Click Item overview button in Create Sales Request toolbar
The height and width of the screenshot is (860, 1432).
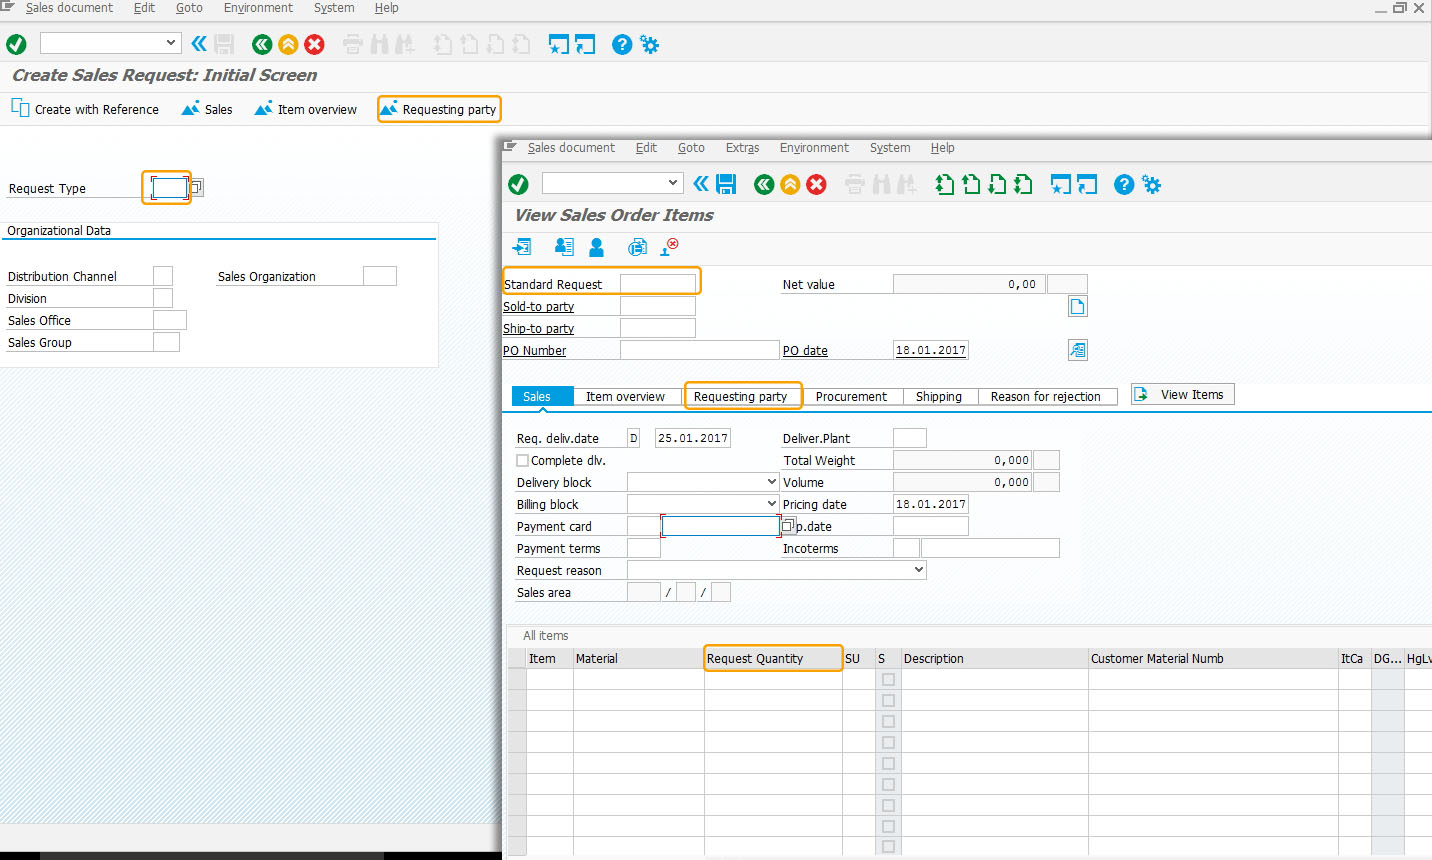tap(306, 109)
